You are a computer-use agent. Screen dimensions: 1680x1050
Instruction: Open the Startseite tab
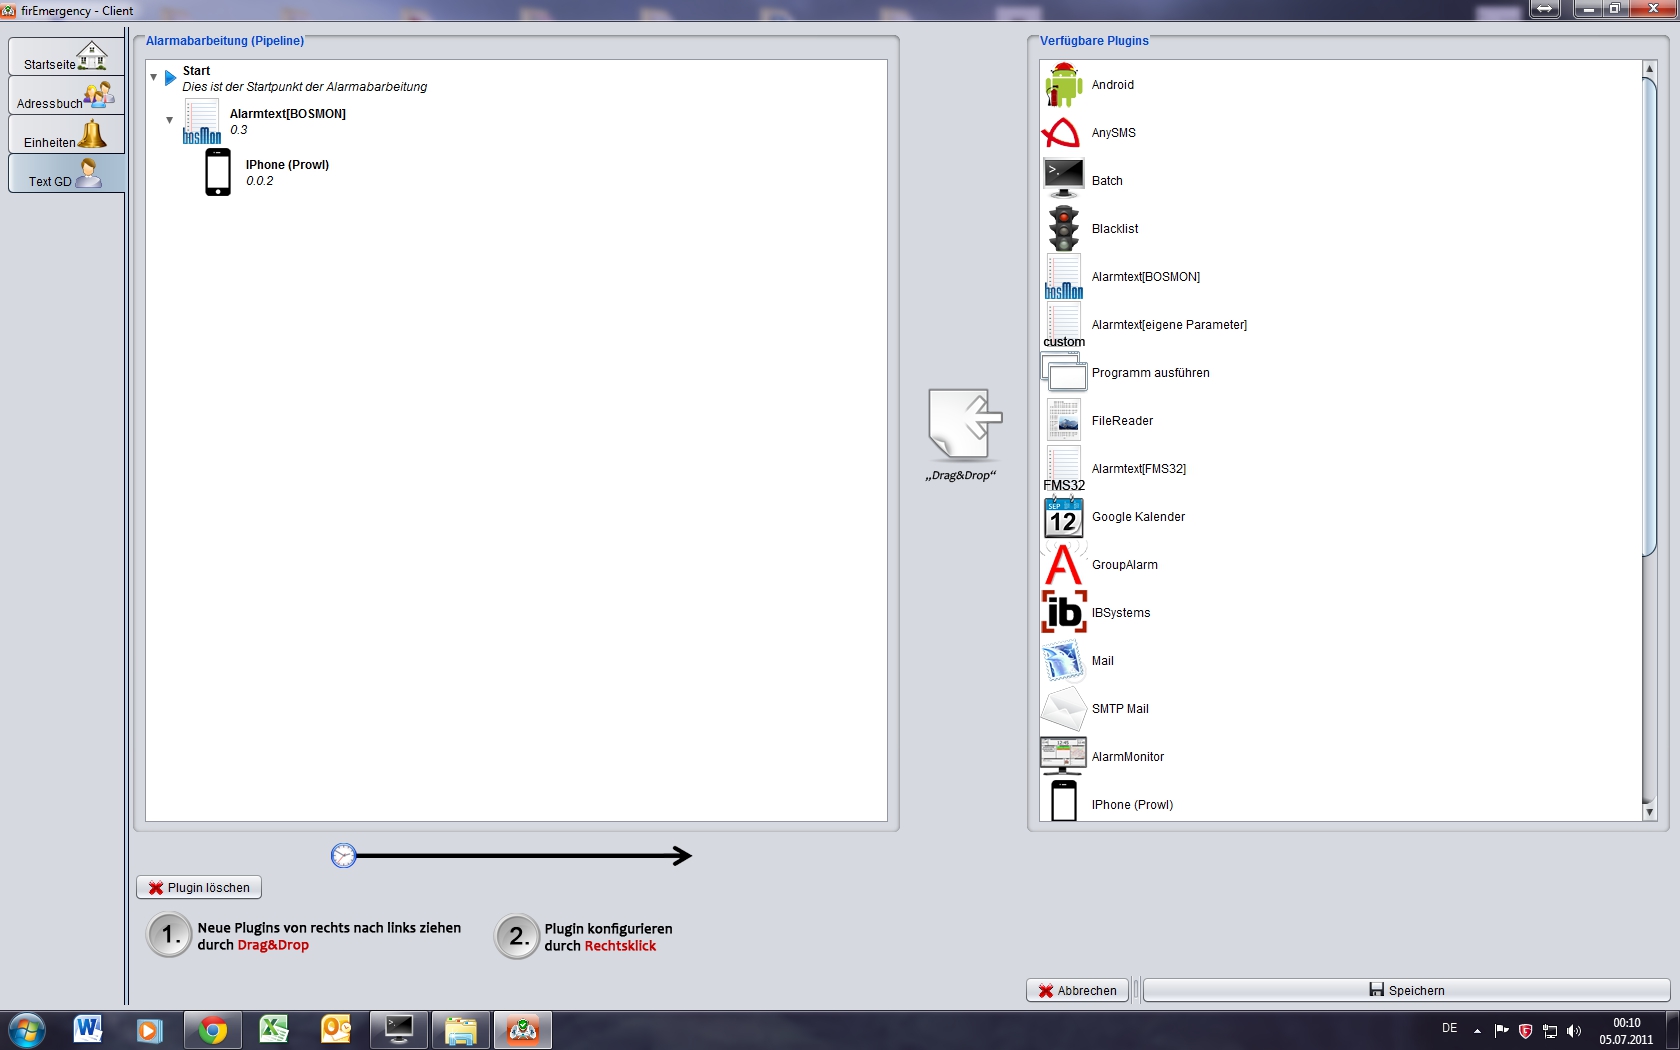66,58
